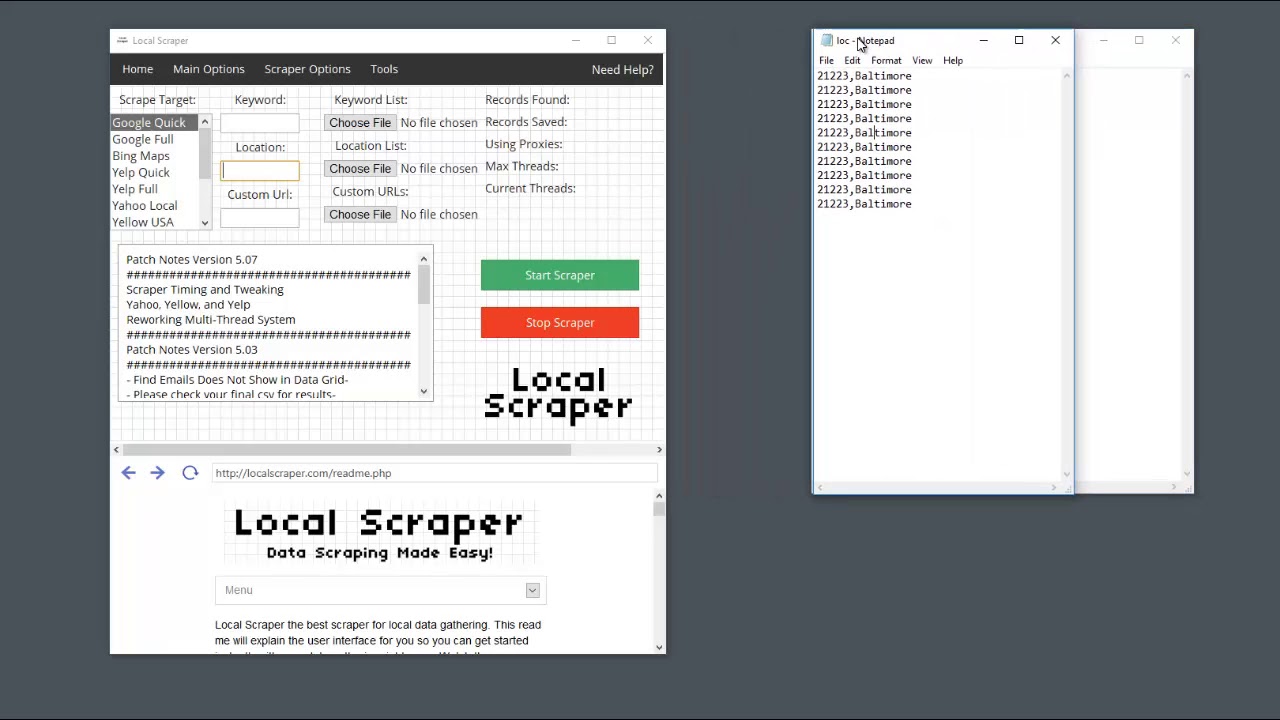Click the Local Scraper title bar icon
This screenshot has height=720, width=1280.
(122, 41)
